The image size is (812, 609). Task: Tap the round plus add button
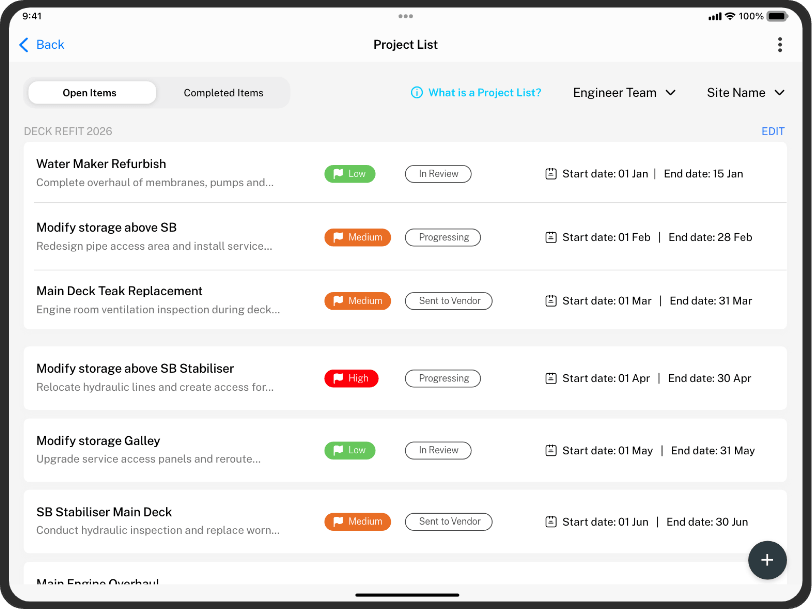pyautogui.click(x=767, y=560)
